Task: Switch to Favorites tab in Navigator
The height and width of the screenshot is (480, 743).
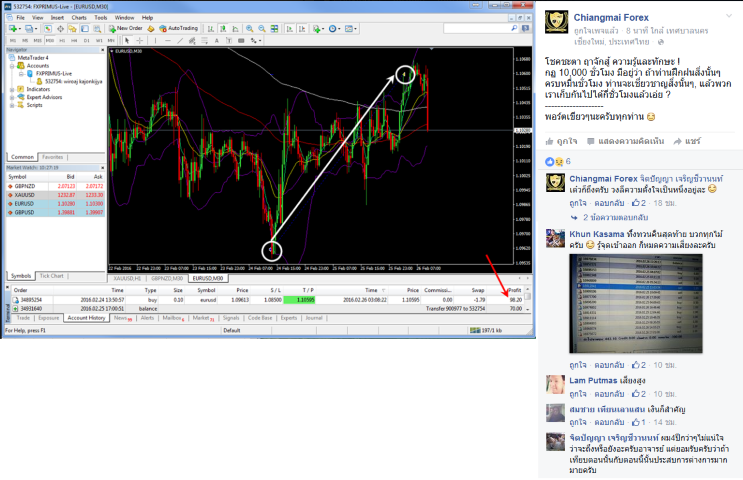Action: [x=52, y=157]
